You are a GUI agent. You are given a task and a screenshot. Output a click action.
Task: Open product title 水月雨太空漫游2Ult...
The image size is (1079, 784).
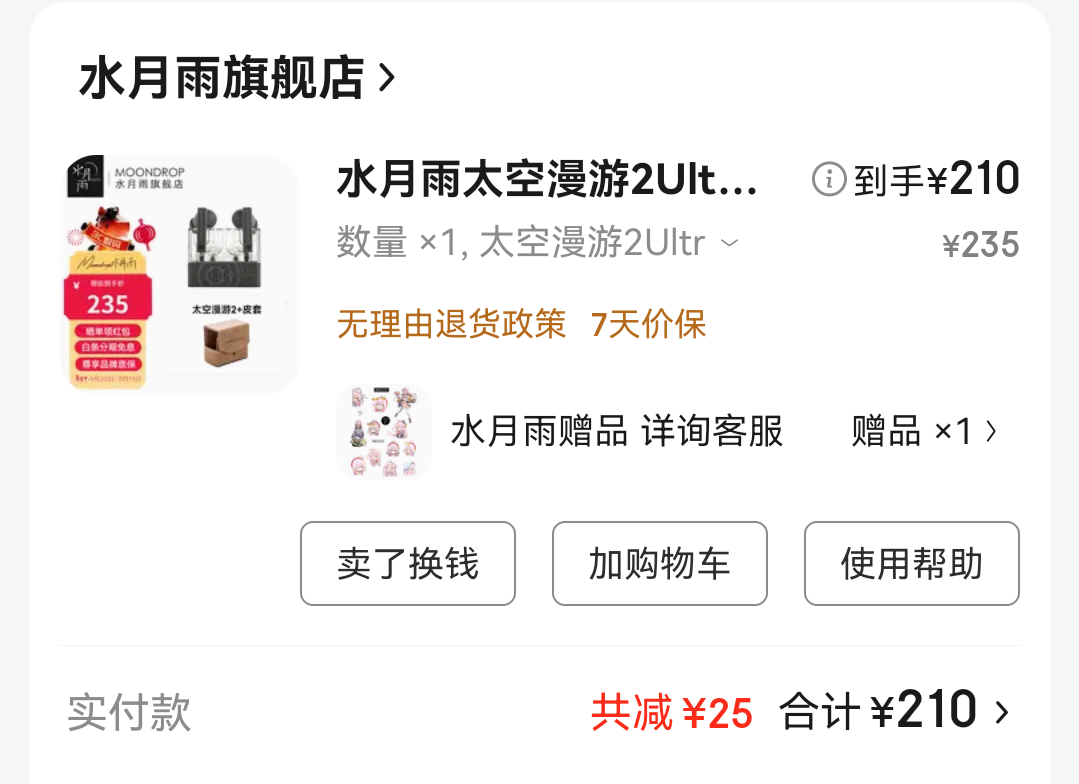coord(547,180)
